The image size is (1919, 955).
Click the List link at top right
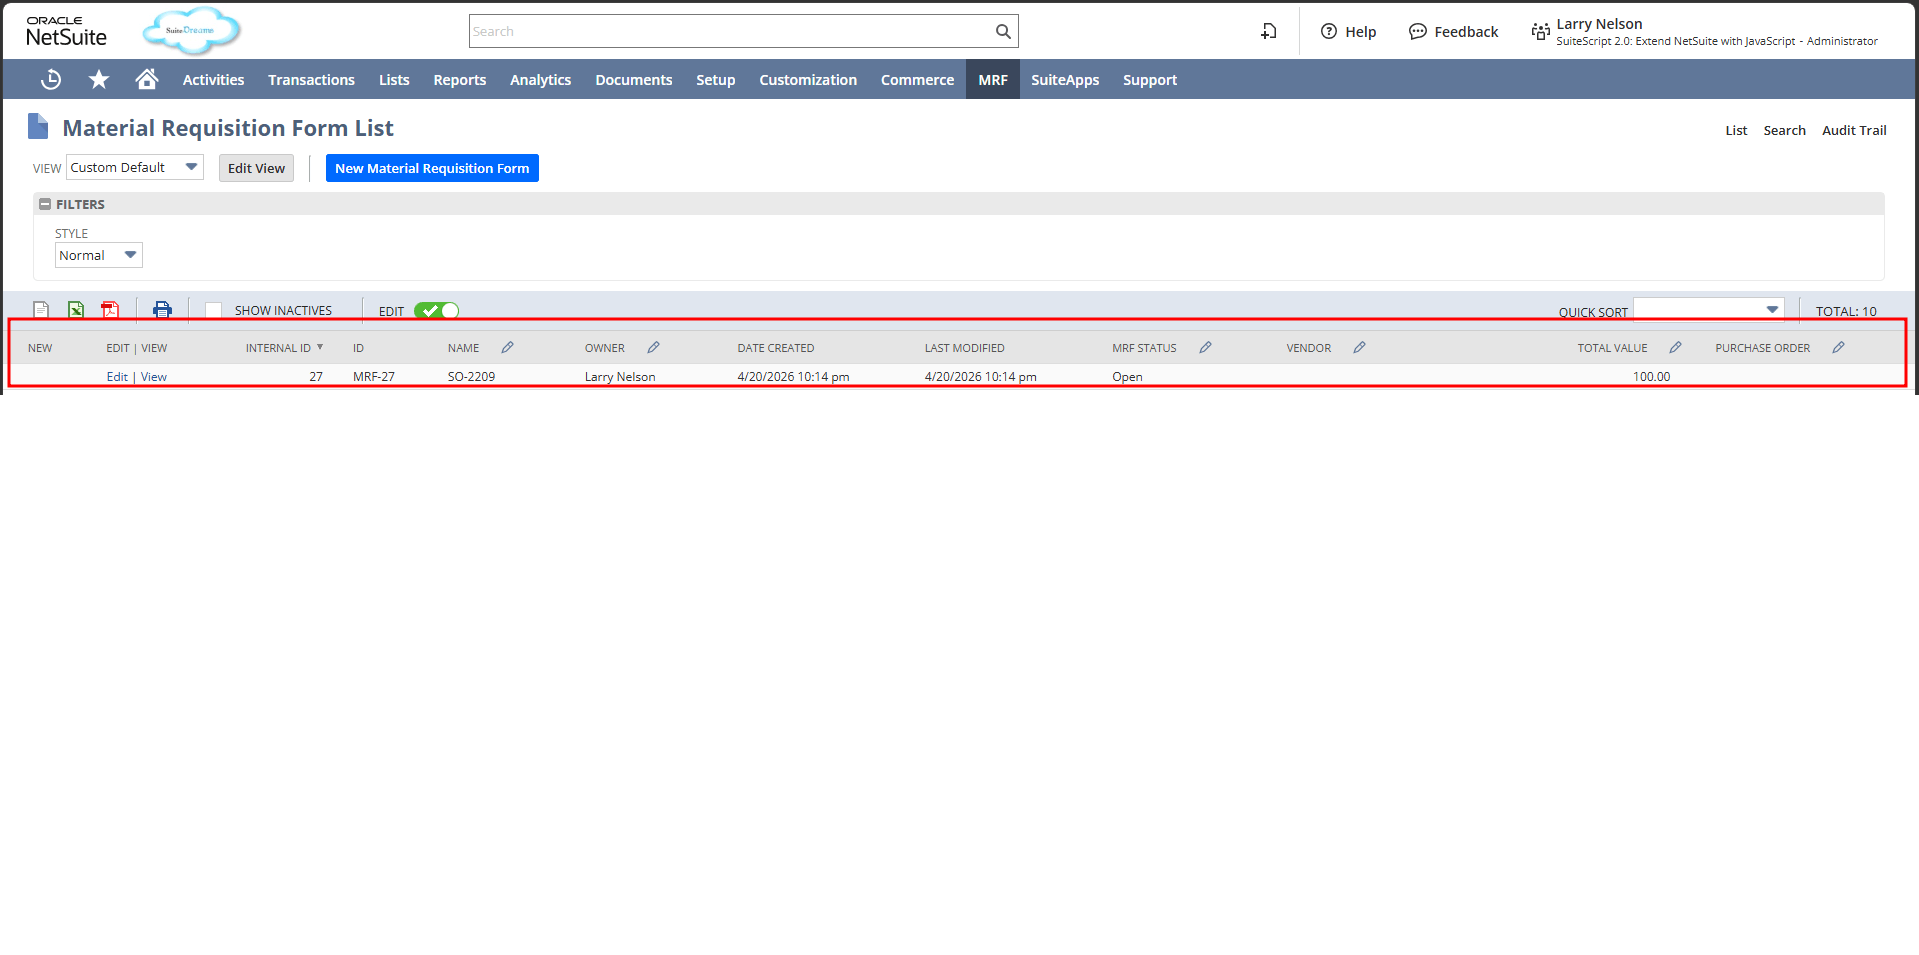[x=1736, y=130]
